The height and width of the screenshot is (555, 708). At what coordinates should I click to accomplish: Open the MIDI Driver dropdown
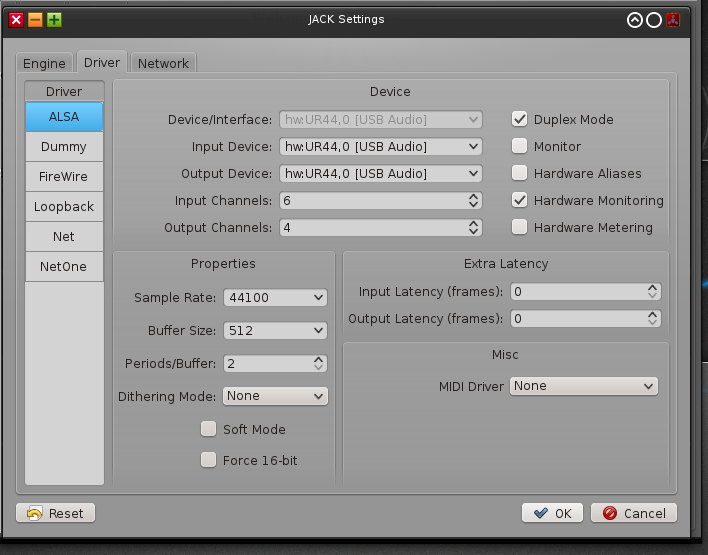pos(583,386)
